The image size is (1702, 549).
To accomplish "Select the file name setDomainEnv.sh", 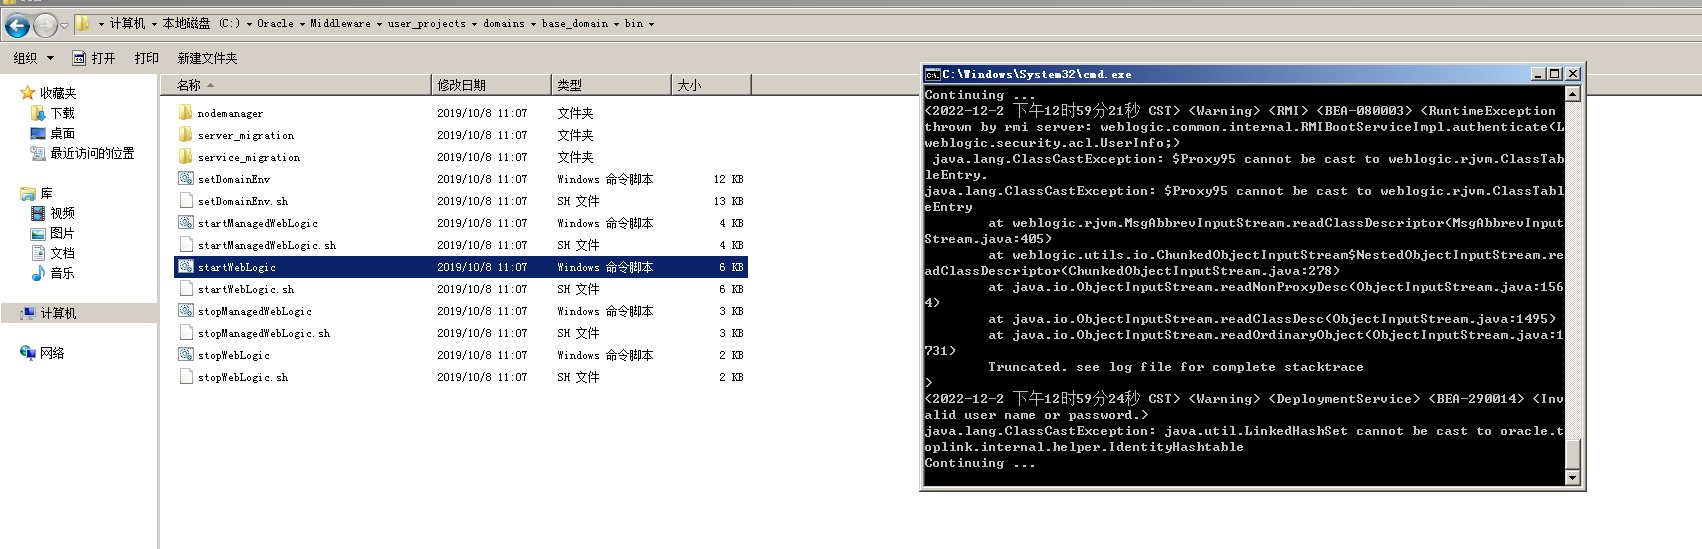I will [243, 201].
